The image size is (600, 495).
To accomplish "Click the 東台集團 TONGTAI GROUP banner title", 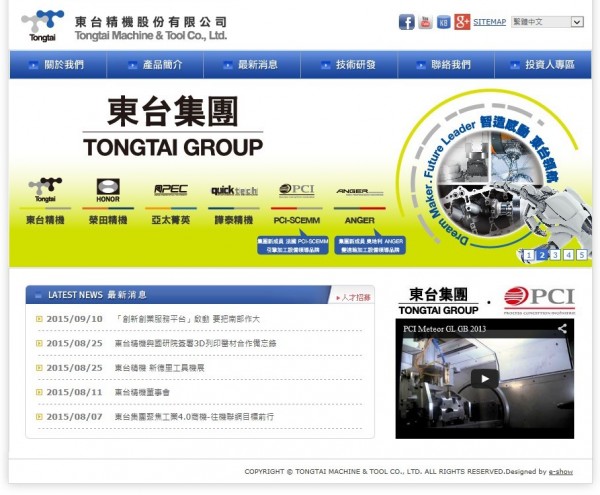I will [173, 127].
